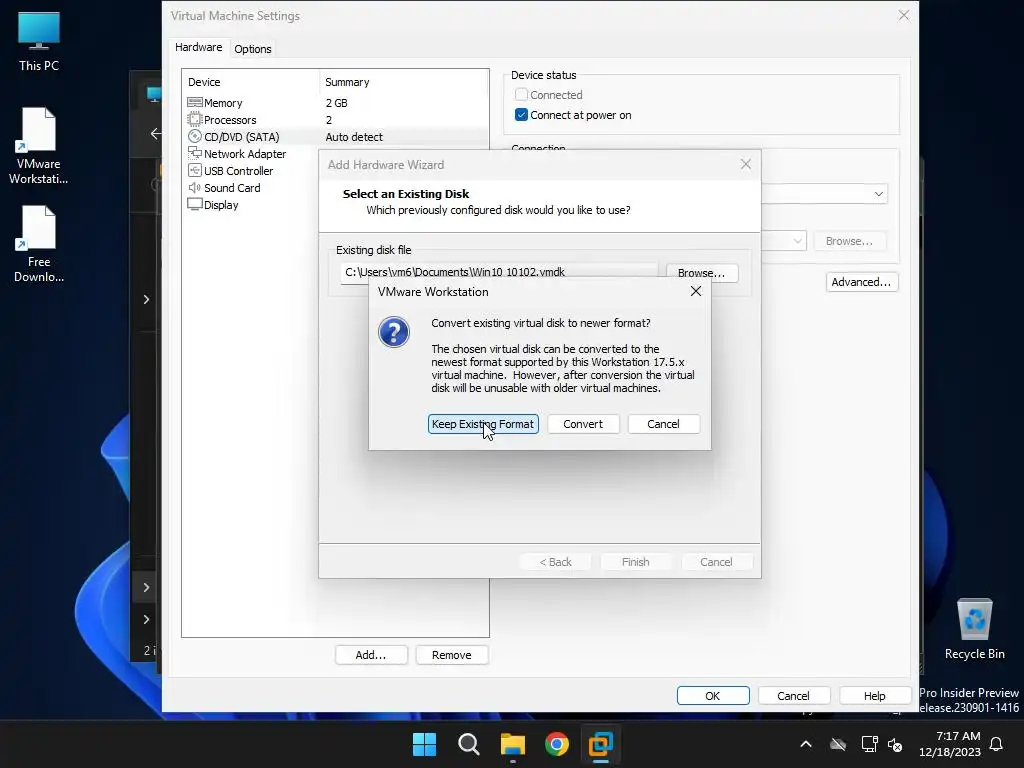This screenshot has height=768, width=1024.
Task: Close the Virtual Machine Settings window
Action: click(x=904, y=15)
